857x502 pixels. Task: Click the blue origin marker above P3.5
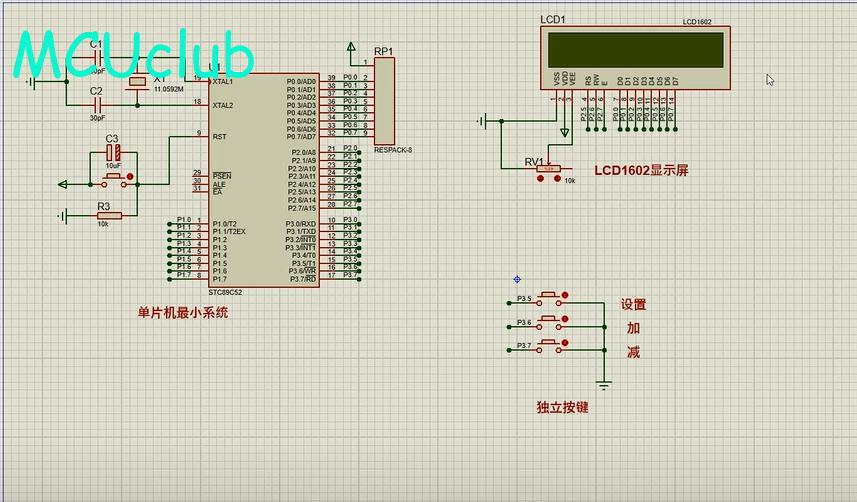click(517, 279)
